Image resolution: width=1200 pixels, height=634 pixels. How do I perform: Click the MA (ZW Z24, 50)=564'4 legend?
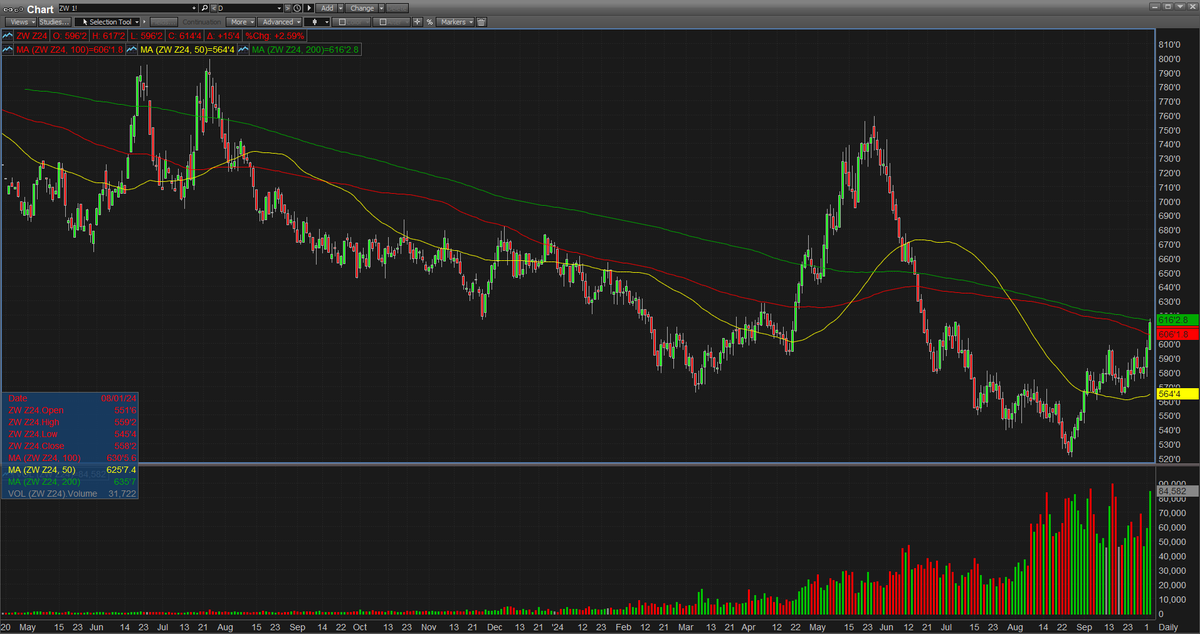pos(187,50)
